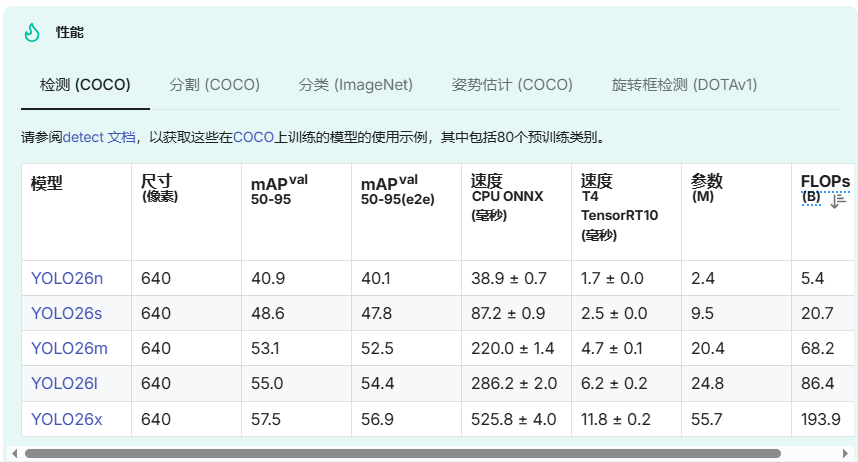Click the mAP val 50-95(e2e) column header
Screen dimensions: 858x462
coord(407,212)
